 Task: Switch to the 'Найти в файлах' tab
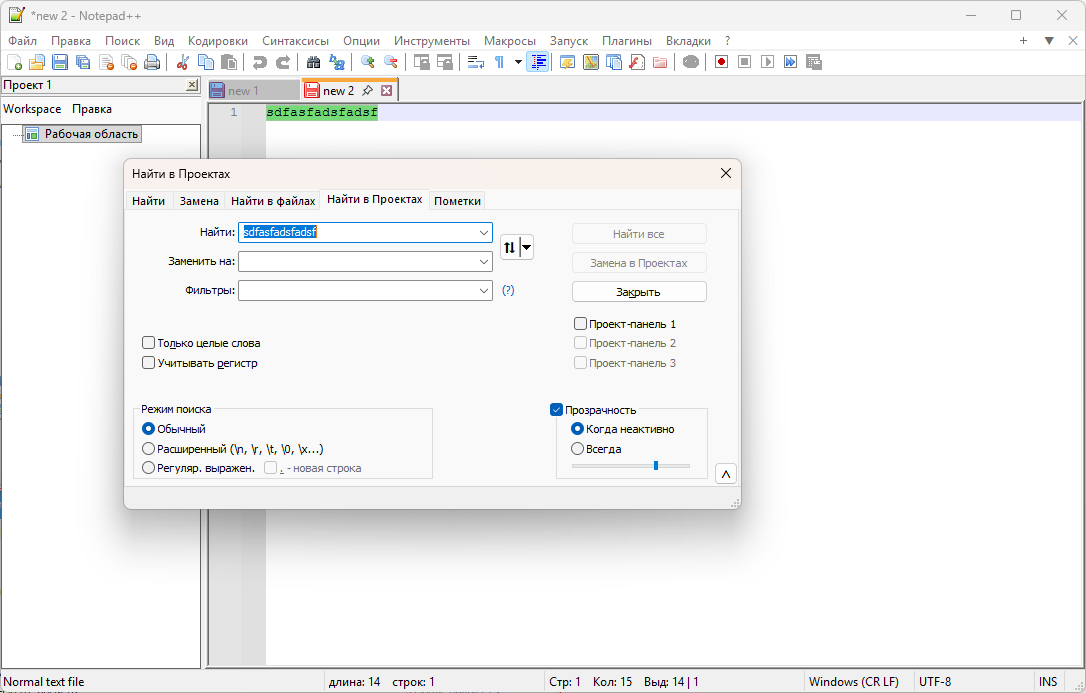click(272, 201)
